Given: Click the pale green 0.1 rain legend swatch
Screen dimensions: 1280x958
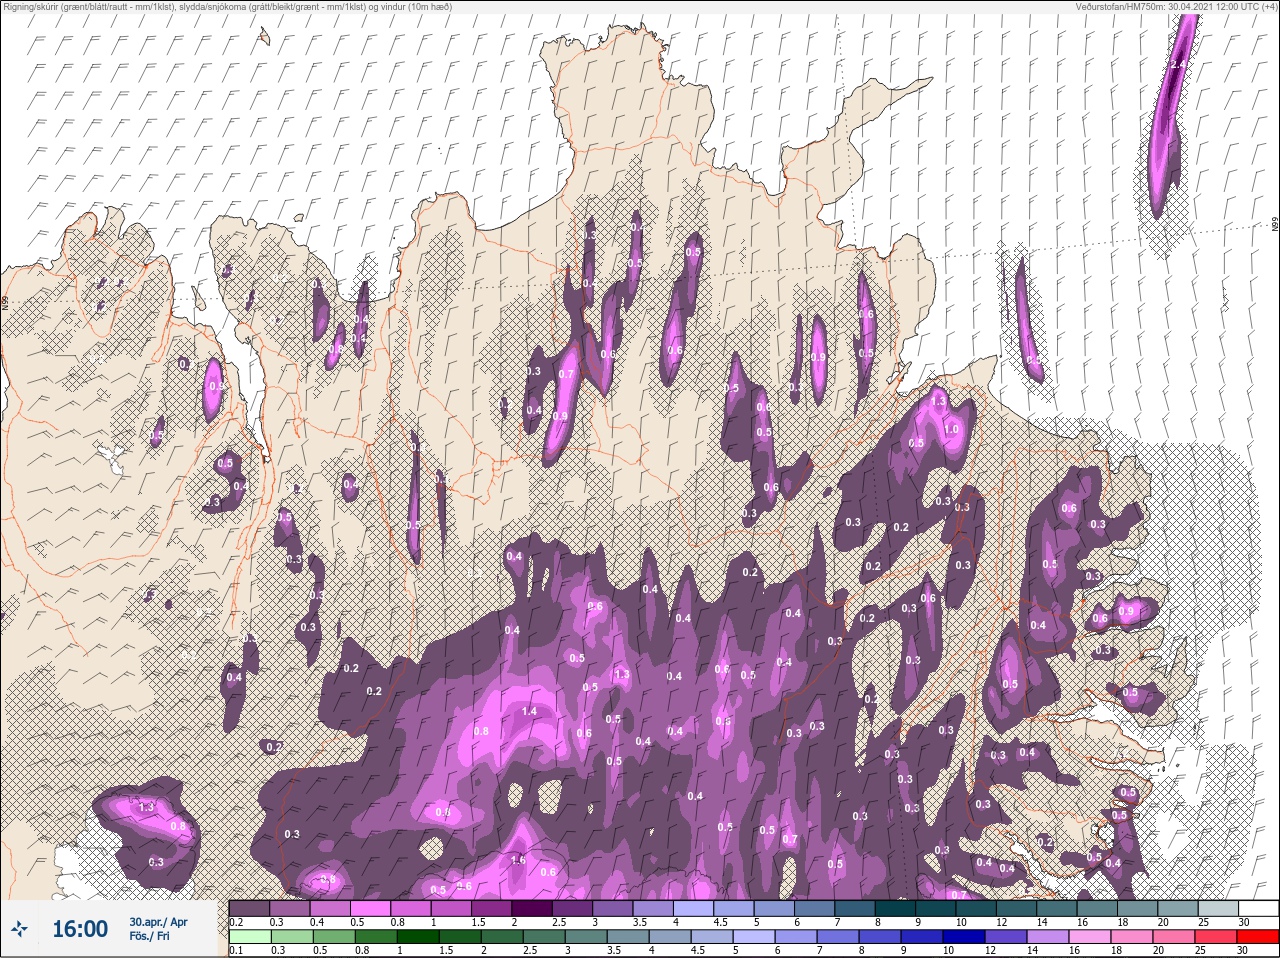Looking at the screenshot, I should (249, 938).
